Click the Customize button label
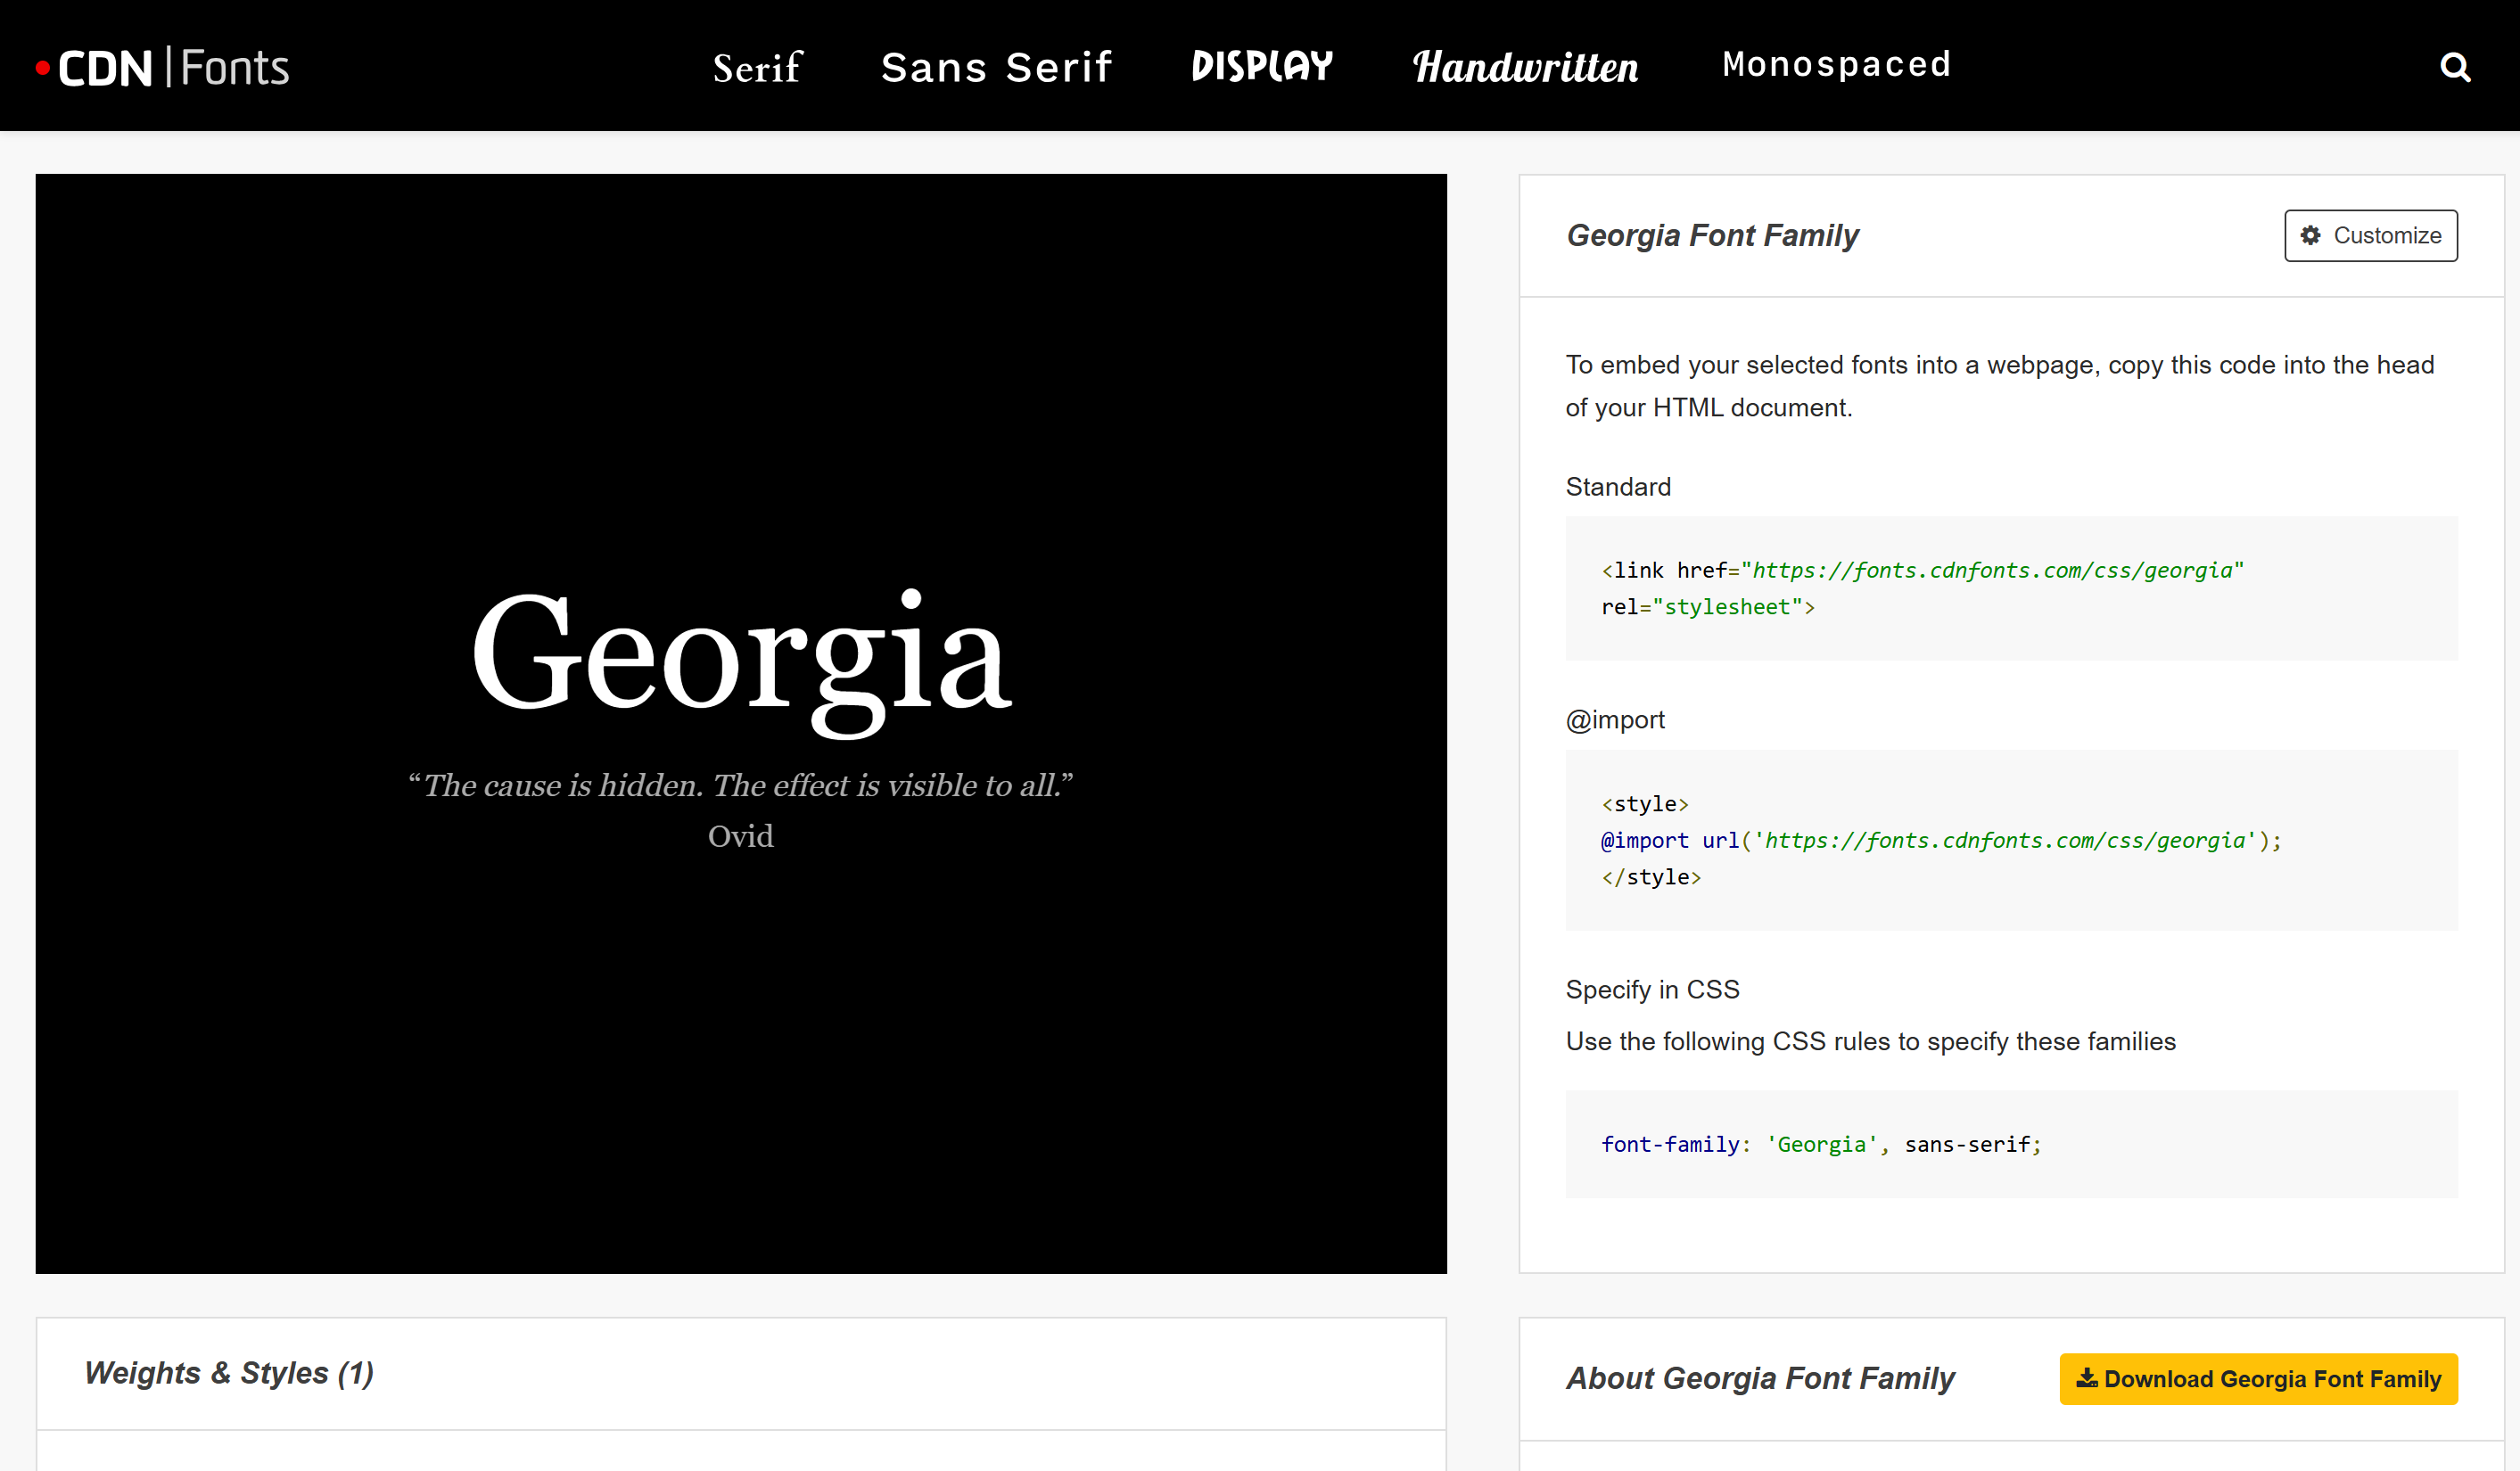Viewport: 2520px width, 1471px height. [x=2387, y=235]
